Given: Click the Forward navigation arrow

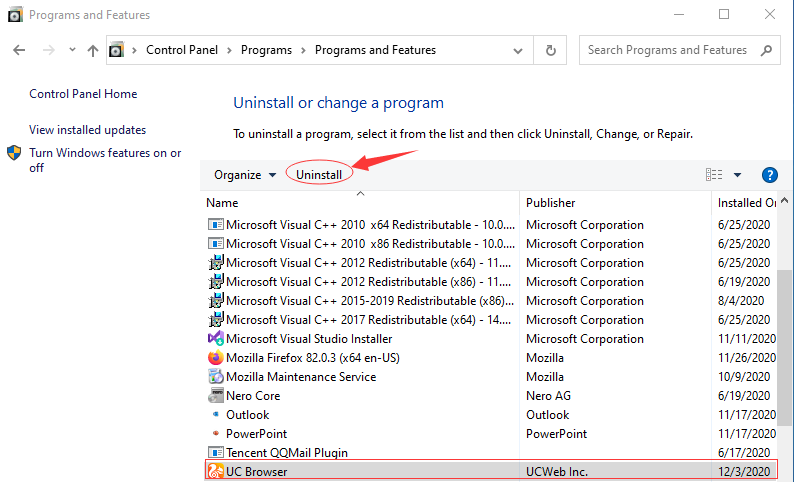Looking at the screenshot, I should [49, 50].
